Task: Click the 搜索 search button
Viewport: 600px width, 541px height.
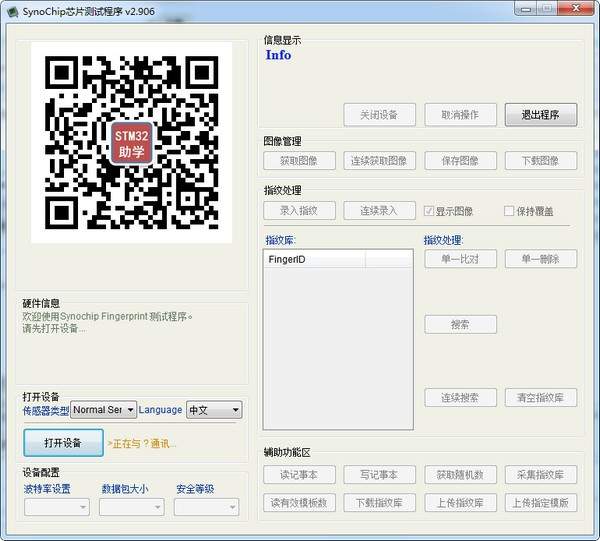Action: [460, 325]
